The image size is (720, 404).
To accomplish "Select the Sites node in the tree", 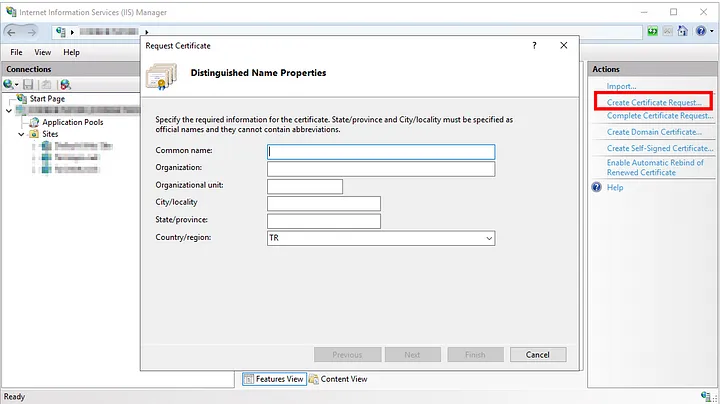I will click(50, 134).
